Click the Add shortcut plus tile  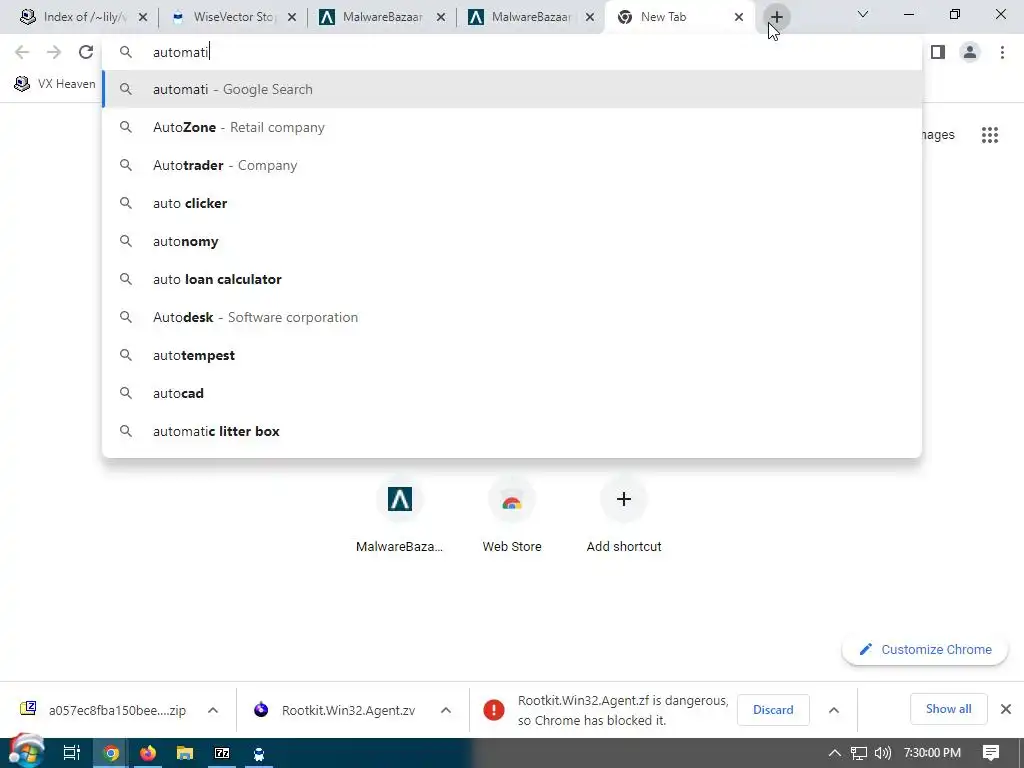624,515
